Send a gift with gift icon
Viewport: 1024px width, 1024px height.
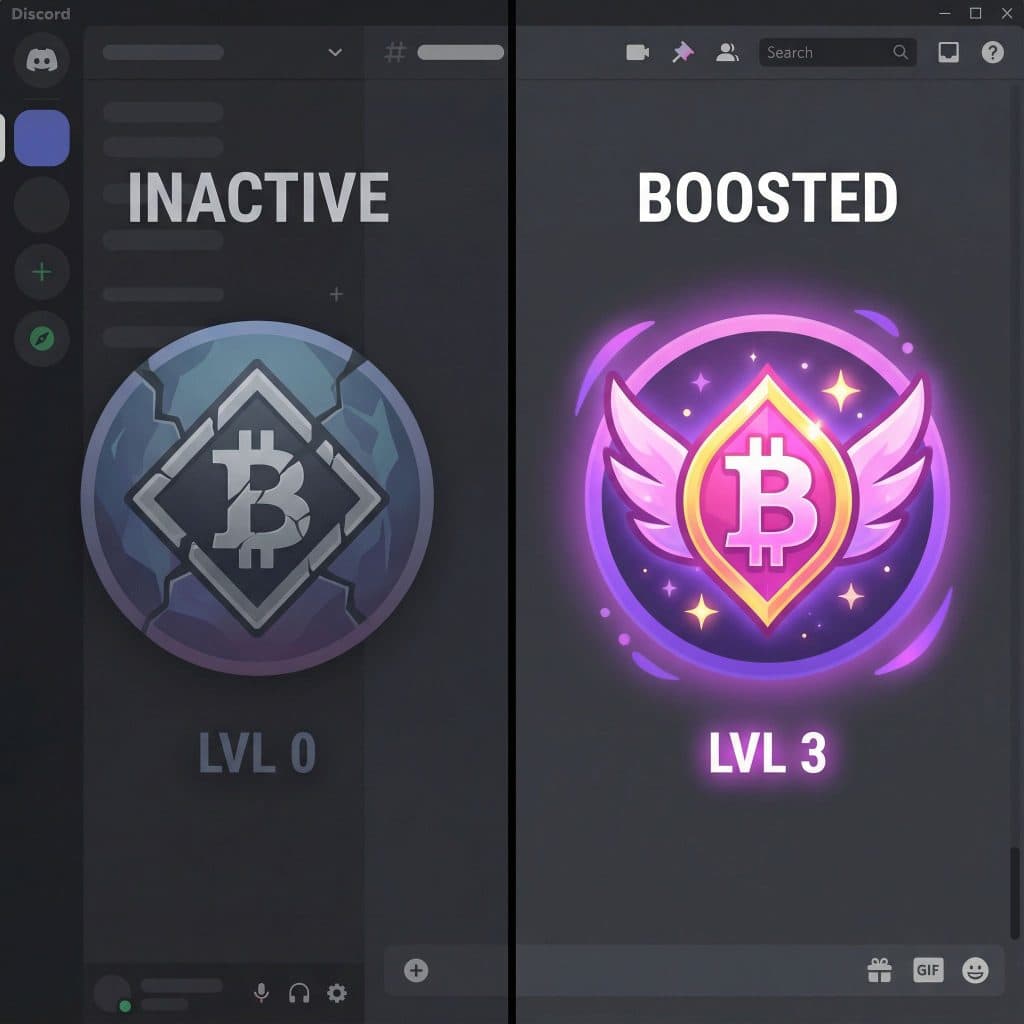(x=880, y=970)
